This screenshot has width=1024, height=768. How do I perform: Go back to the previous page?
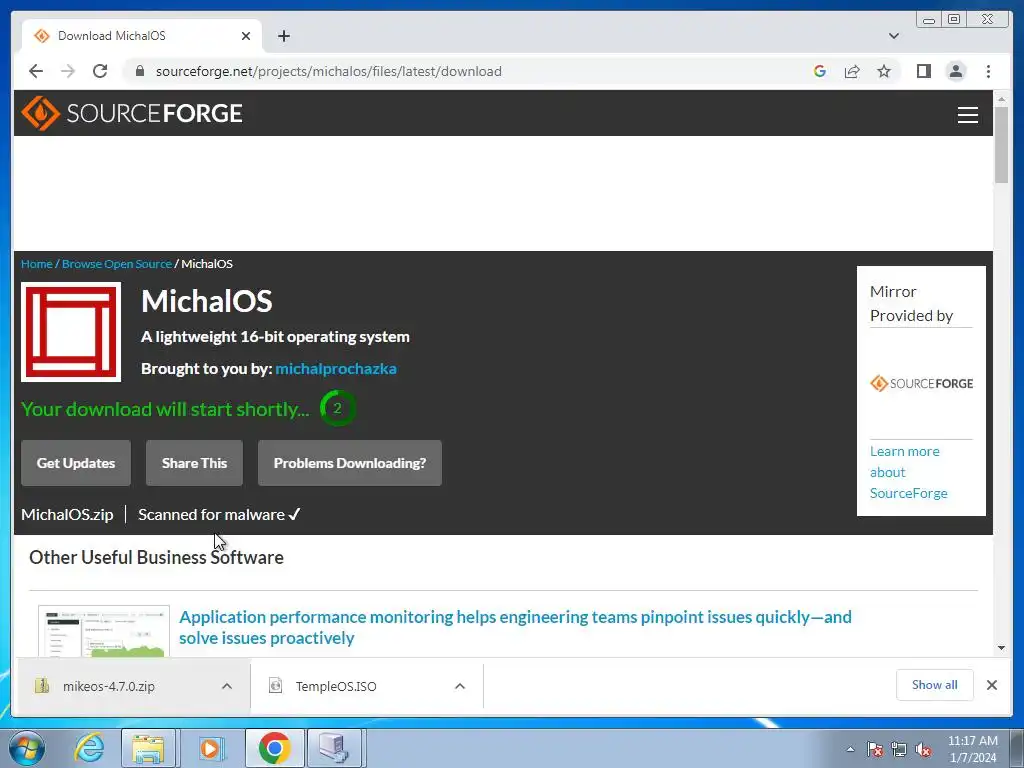[36, 71]
